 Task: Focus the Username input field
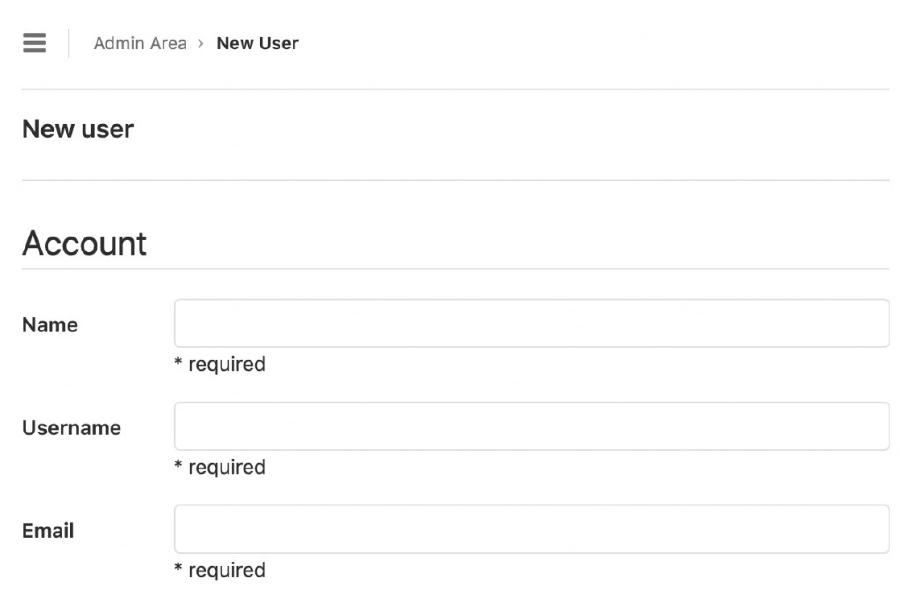point(532,426)
